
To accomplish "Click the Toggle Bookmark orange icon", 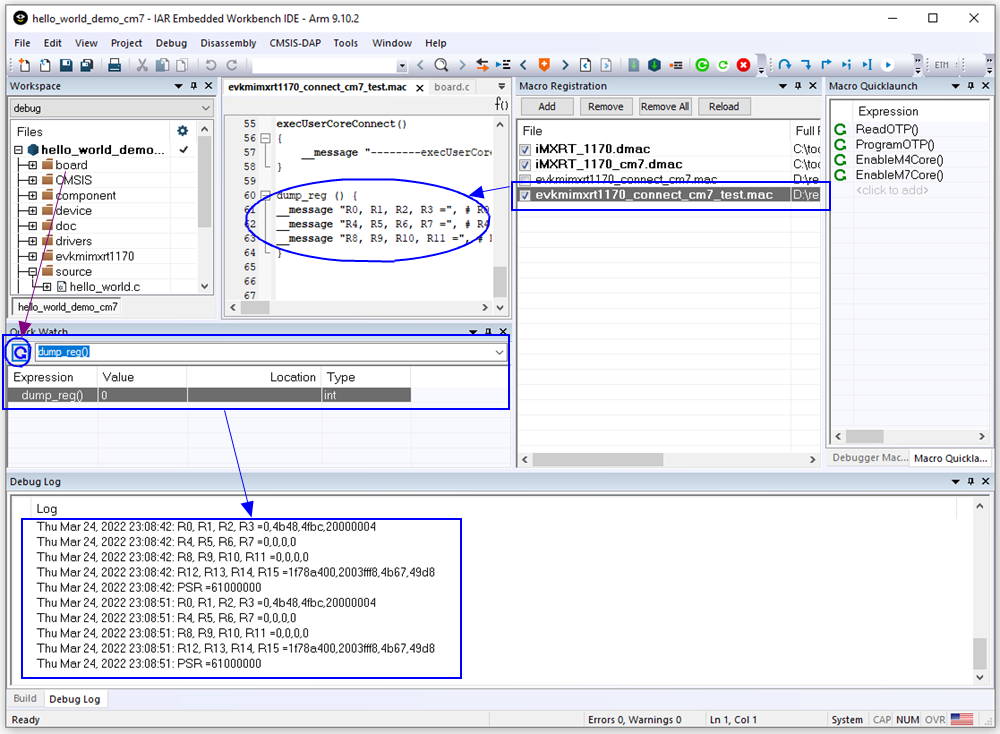I will coord(544,65).
